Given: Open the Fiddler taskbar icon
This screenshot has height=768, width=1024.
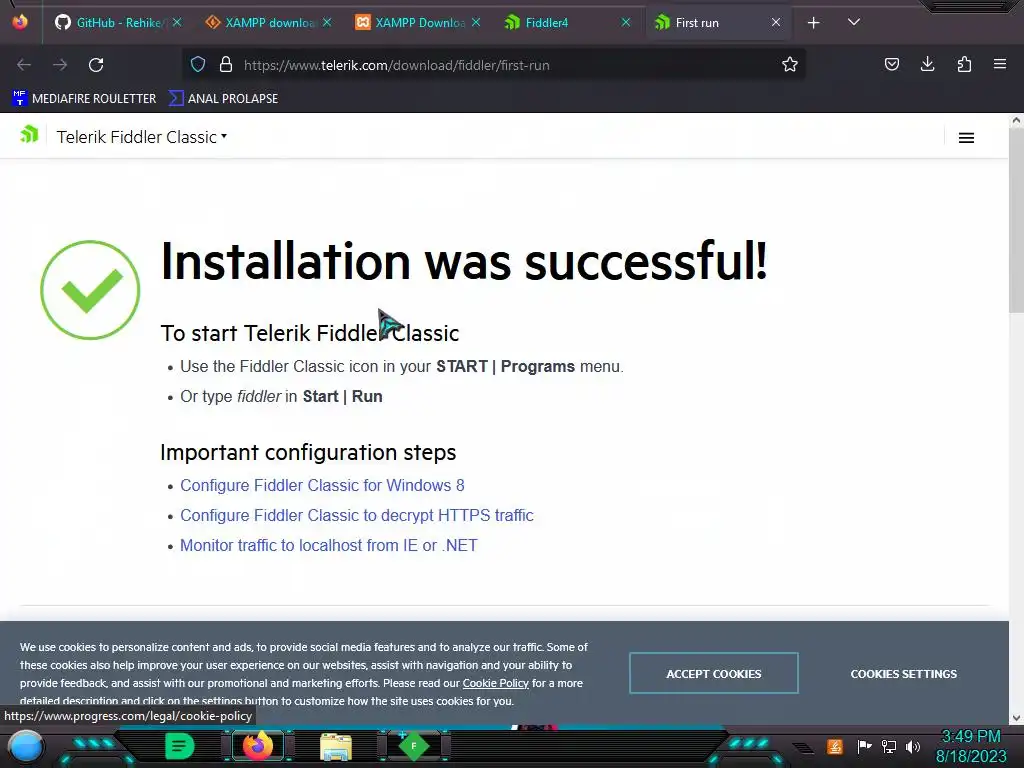Looking at the screenshot, I should [x=413, y=746].
